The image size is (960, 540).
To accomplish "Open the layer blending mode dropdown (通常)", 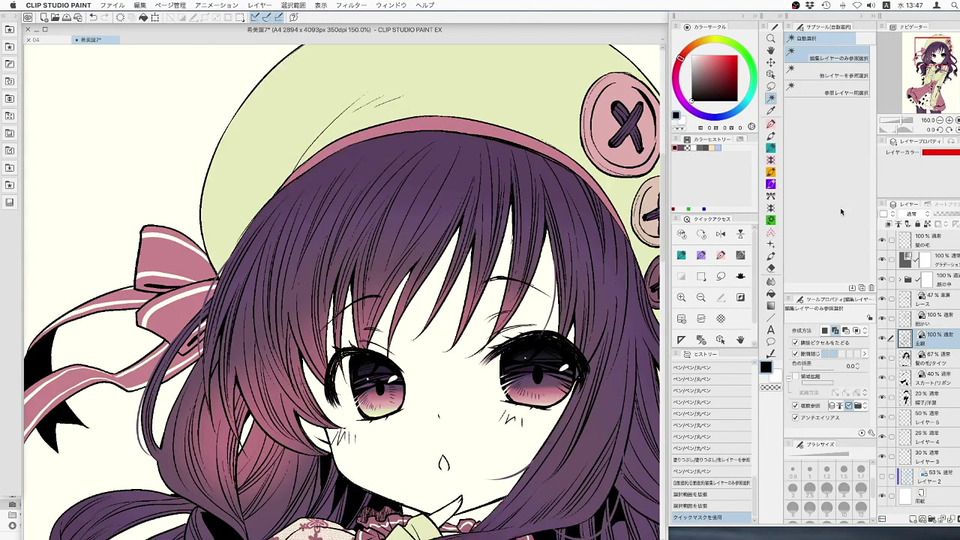I will point(912,214).
